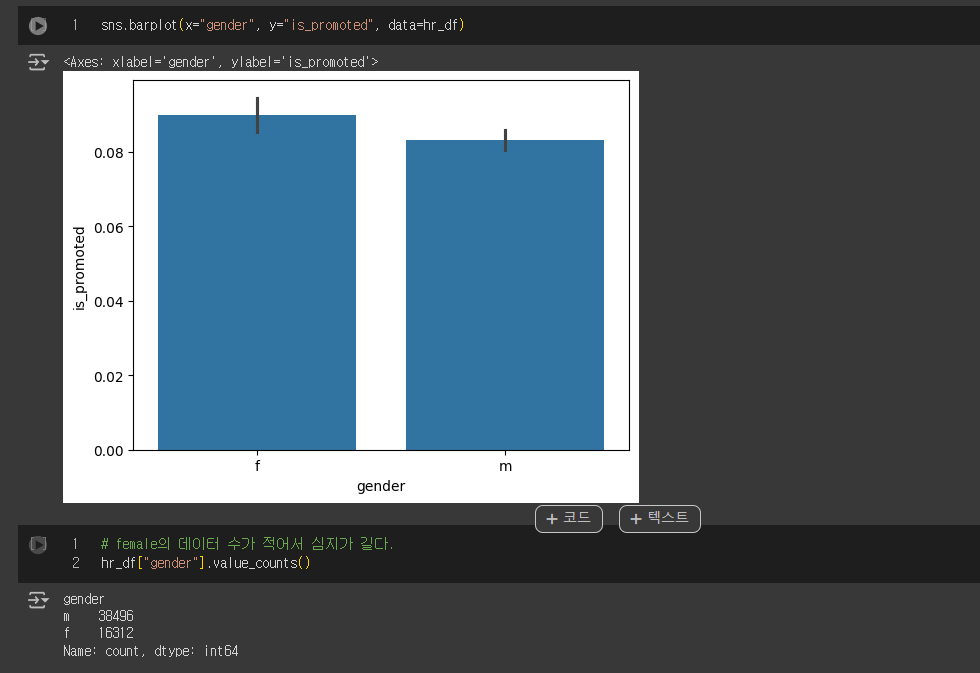Click the 0.08 y-axis tick label
980x673 pixels.
109,153
